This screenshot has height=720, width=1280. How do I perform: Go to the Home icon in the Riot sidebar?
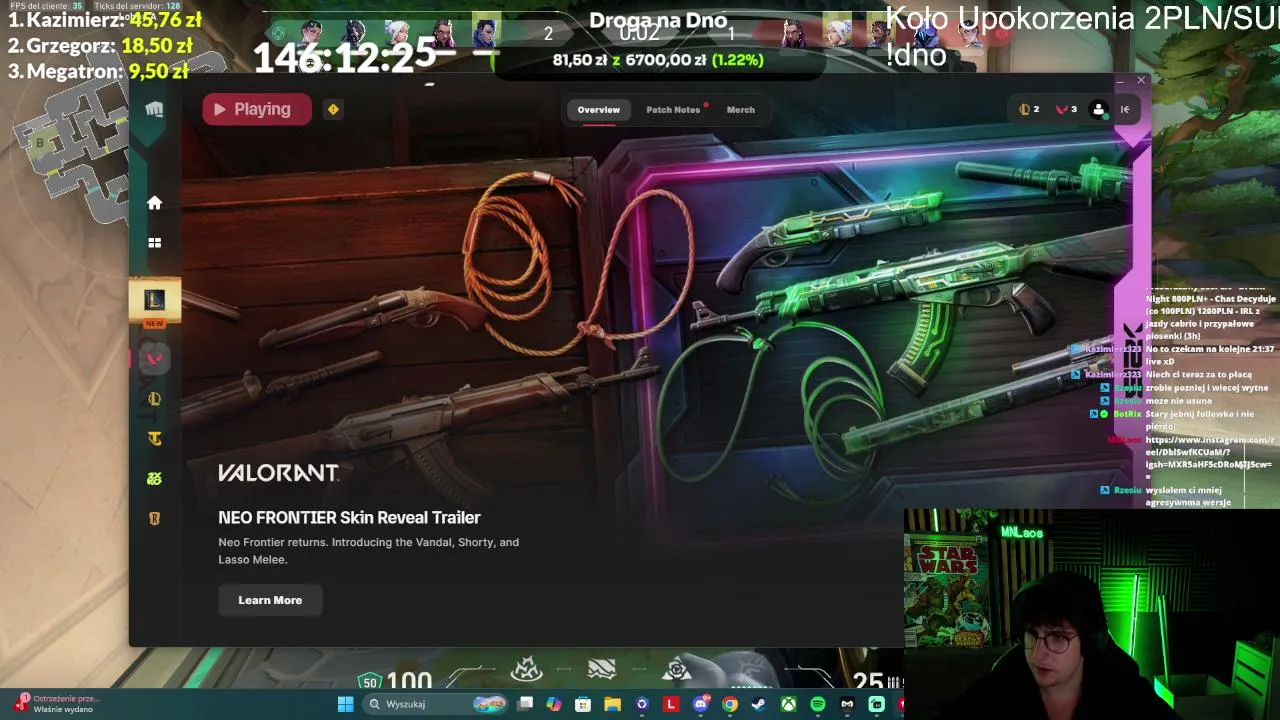tap(154, 203)
